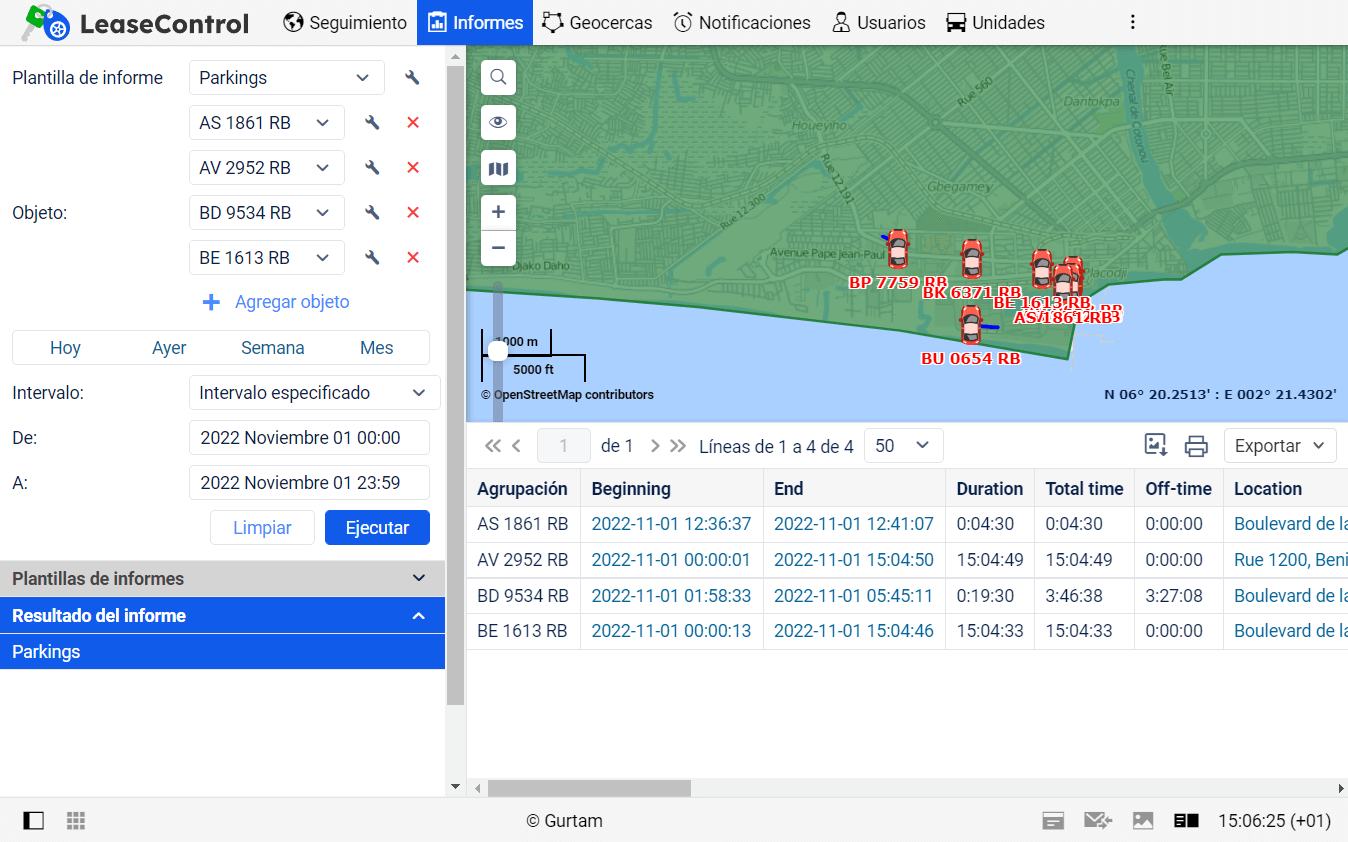The image size is (1348, 842).
Task: Click the map zoom slider handle
Action: point(497,350)
